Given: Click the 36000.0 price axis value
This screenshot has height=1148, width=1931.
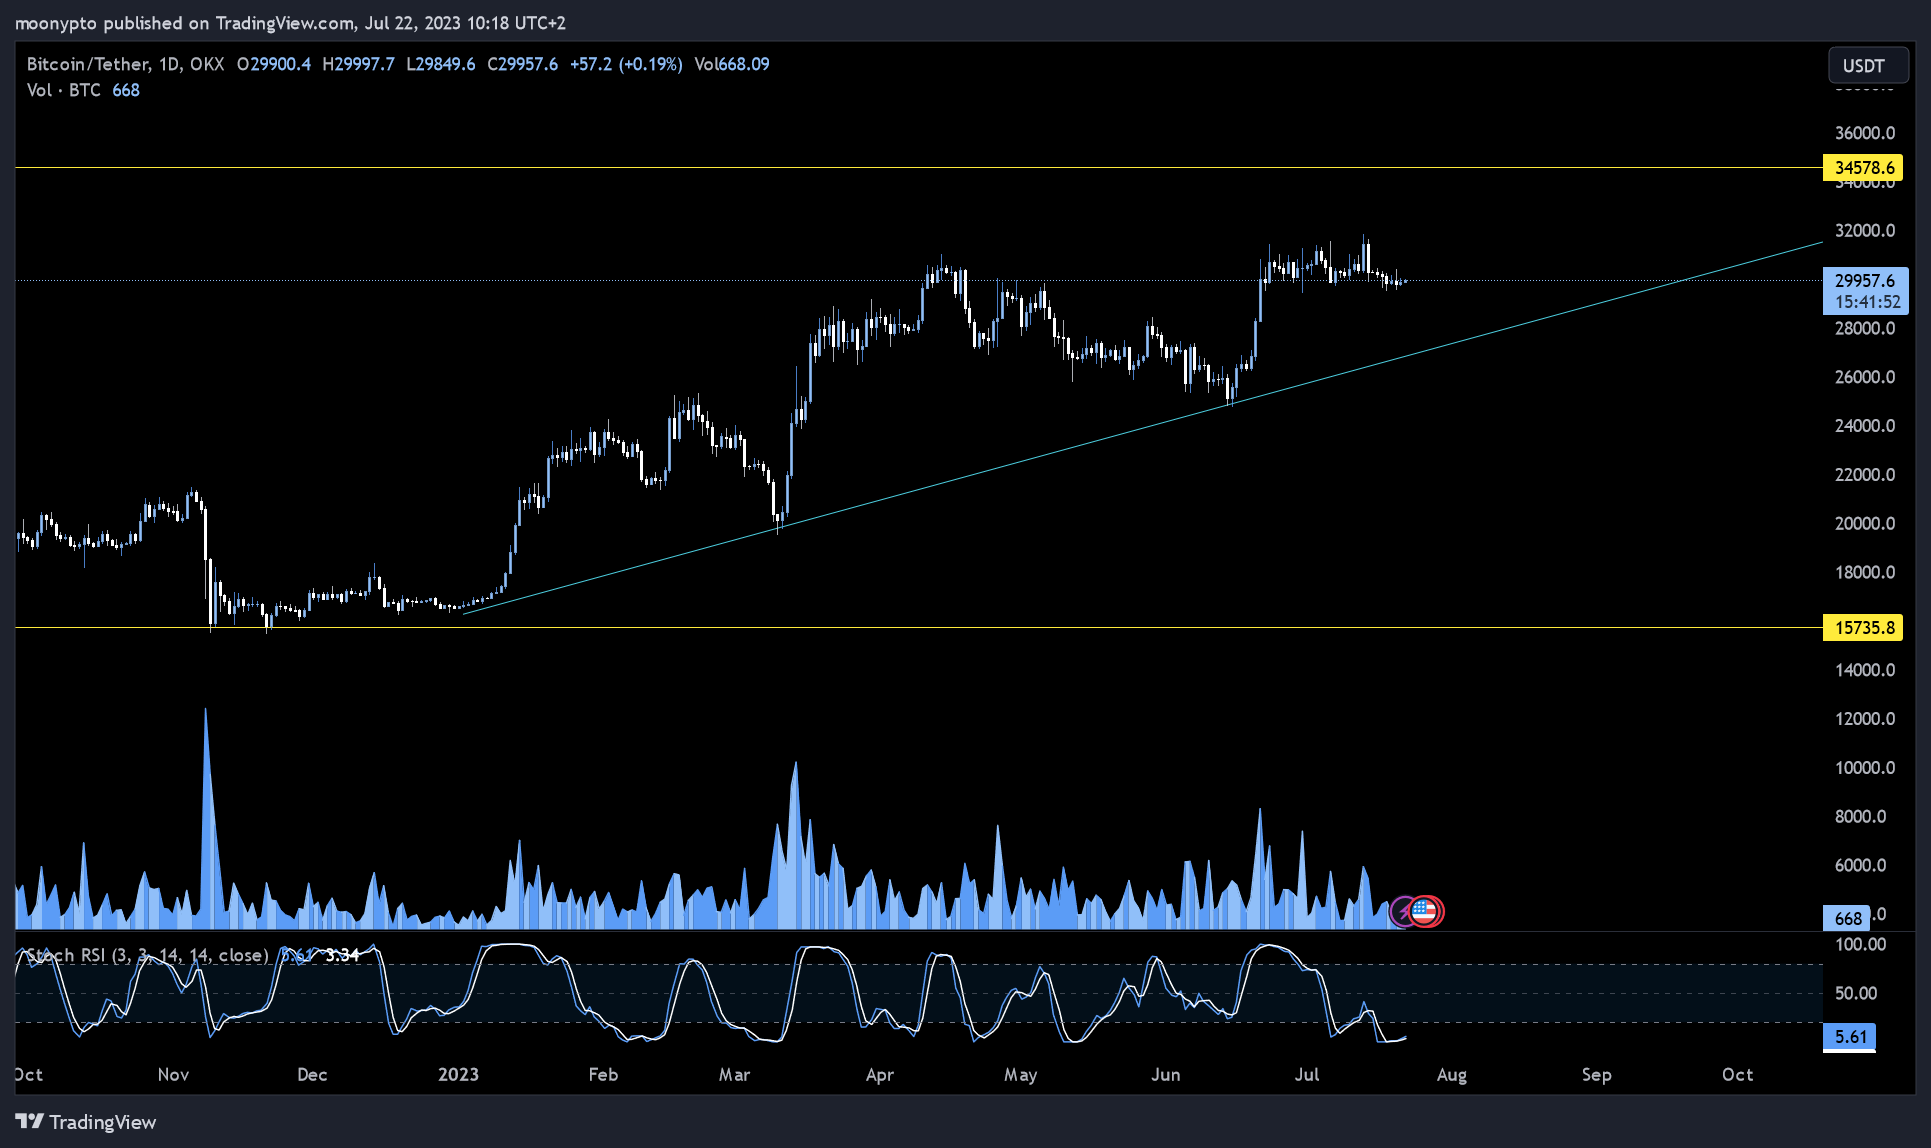Looking at the screenshot, I should [1865, 133].
